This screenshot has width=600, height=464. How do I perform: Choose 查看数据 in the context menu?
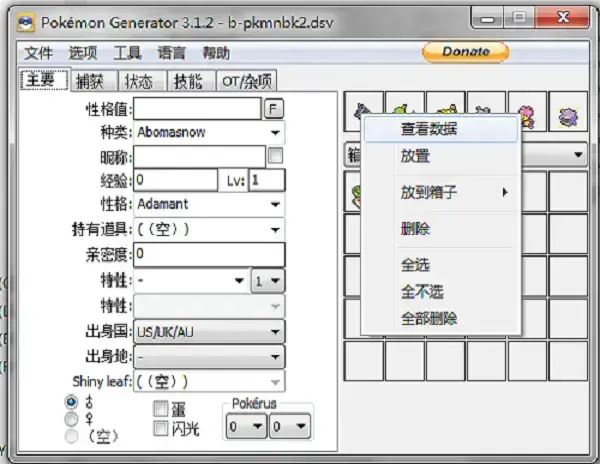click(x=441, y=129)
